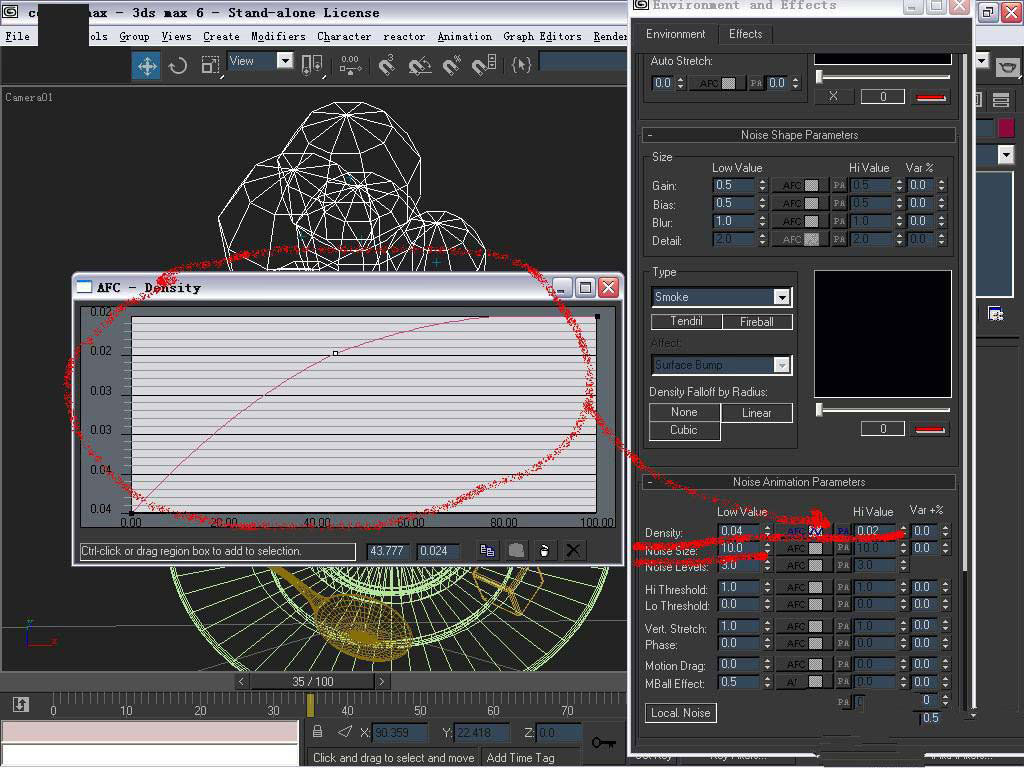
Task: Click the Add Time Tag field
Action: tap(520, 757)
